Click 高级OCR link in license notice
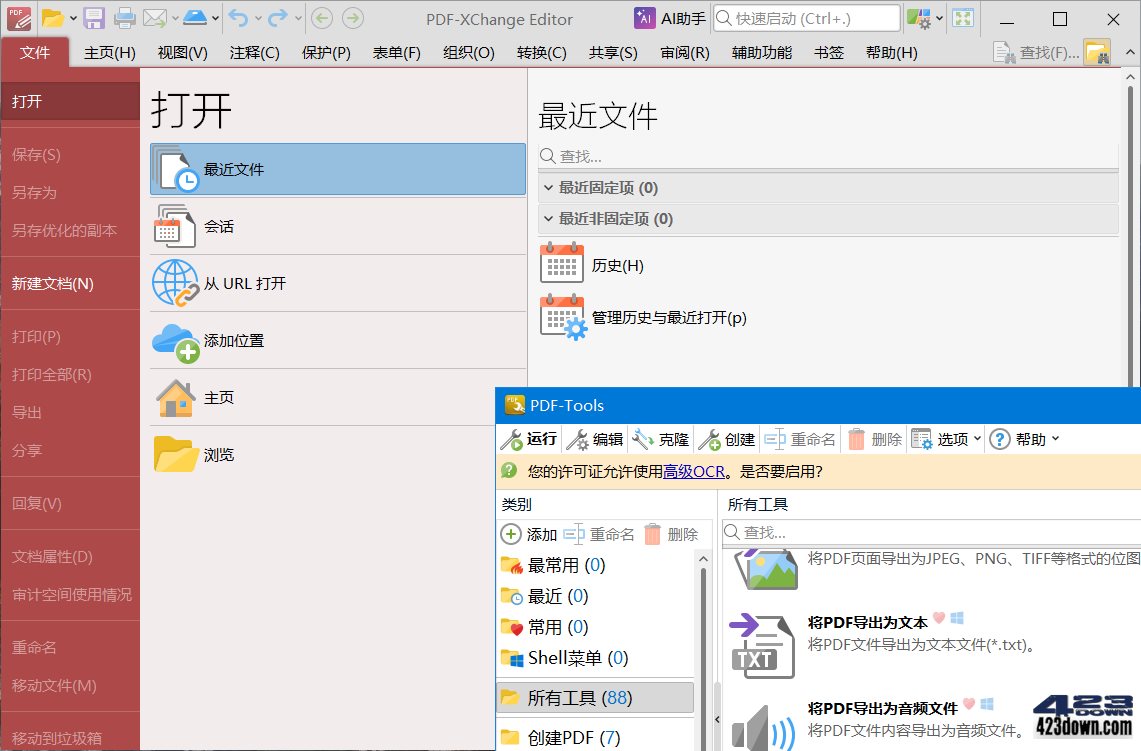 [694, 472]
